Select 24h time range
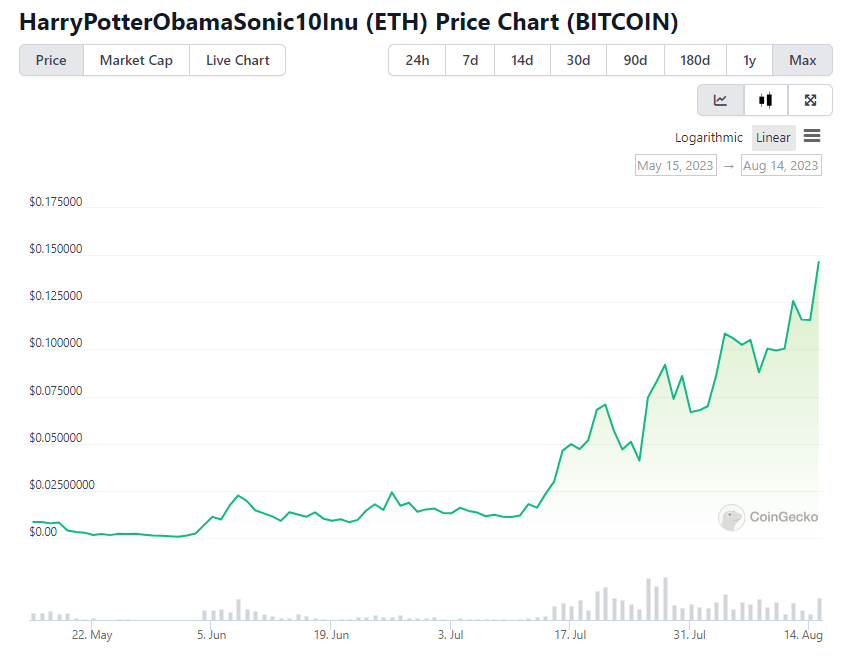Screen dimensions: 847x667 417,60
